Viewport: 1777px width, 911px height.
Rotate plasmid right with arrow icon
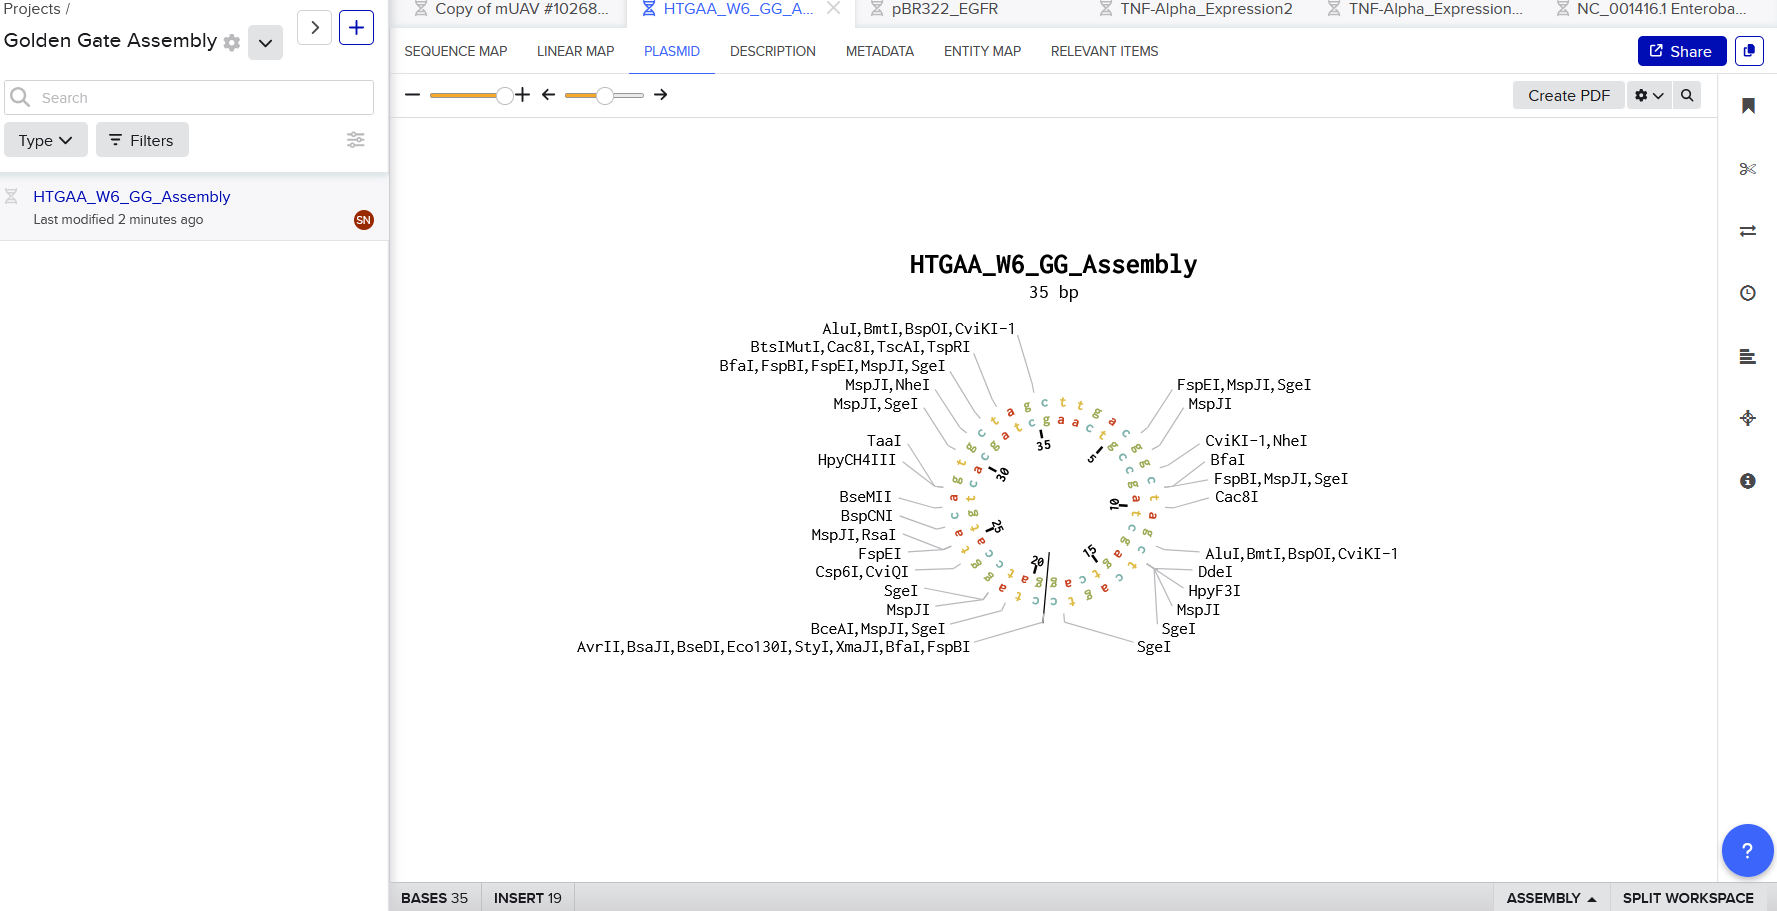click(660, 95)
